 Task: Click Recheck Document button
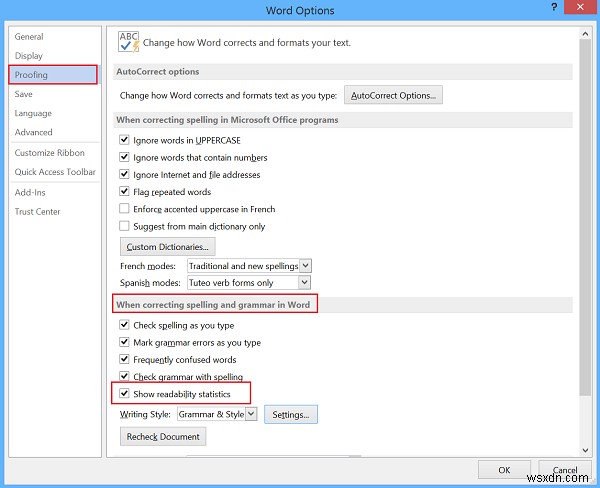pos(163,437)
